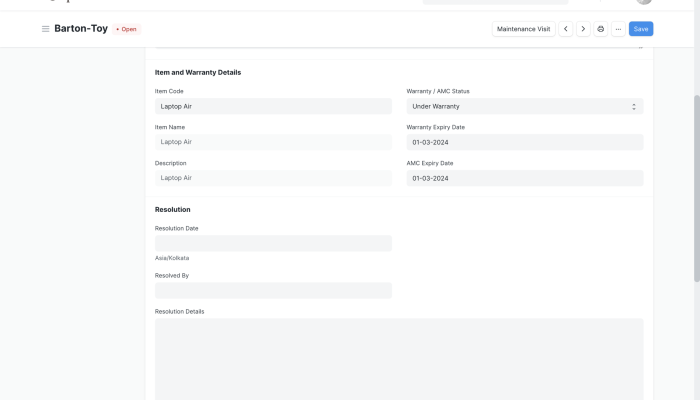Click the AMC Expiry Date field
Screen dimensions: 700x400
[x=525, y=178]
